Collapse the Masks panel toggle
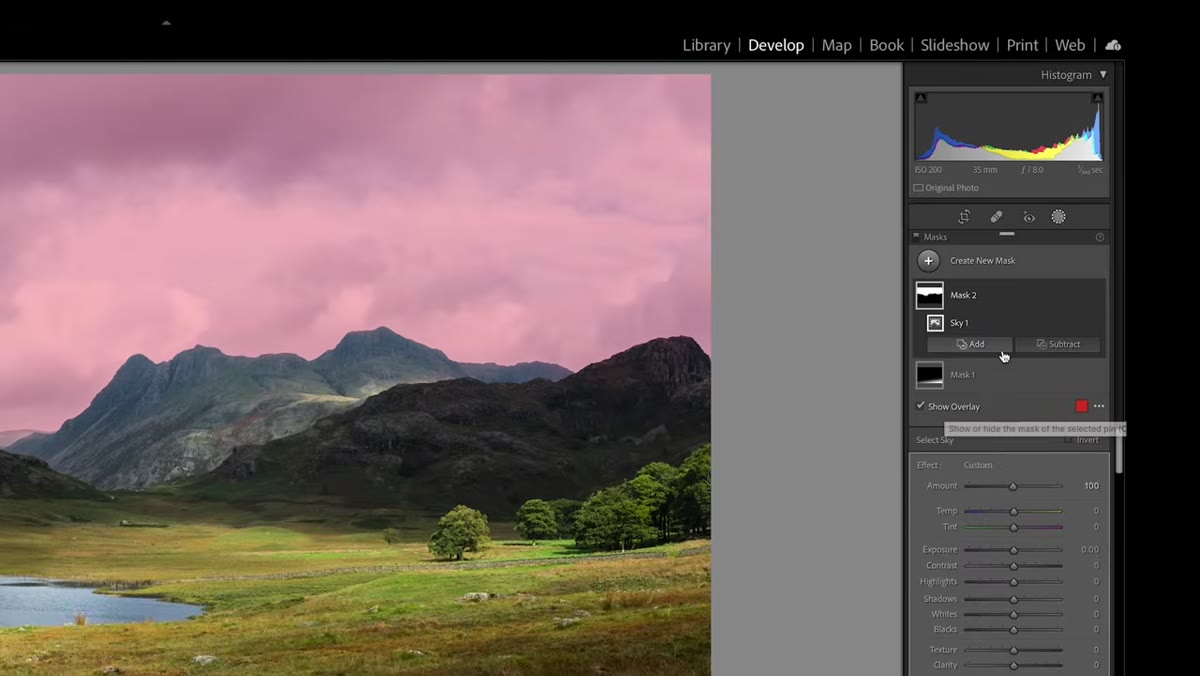This screenshot has height=676, width=1200. [x=916, y=237]
